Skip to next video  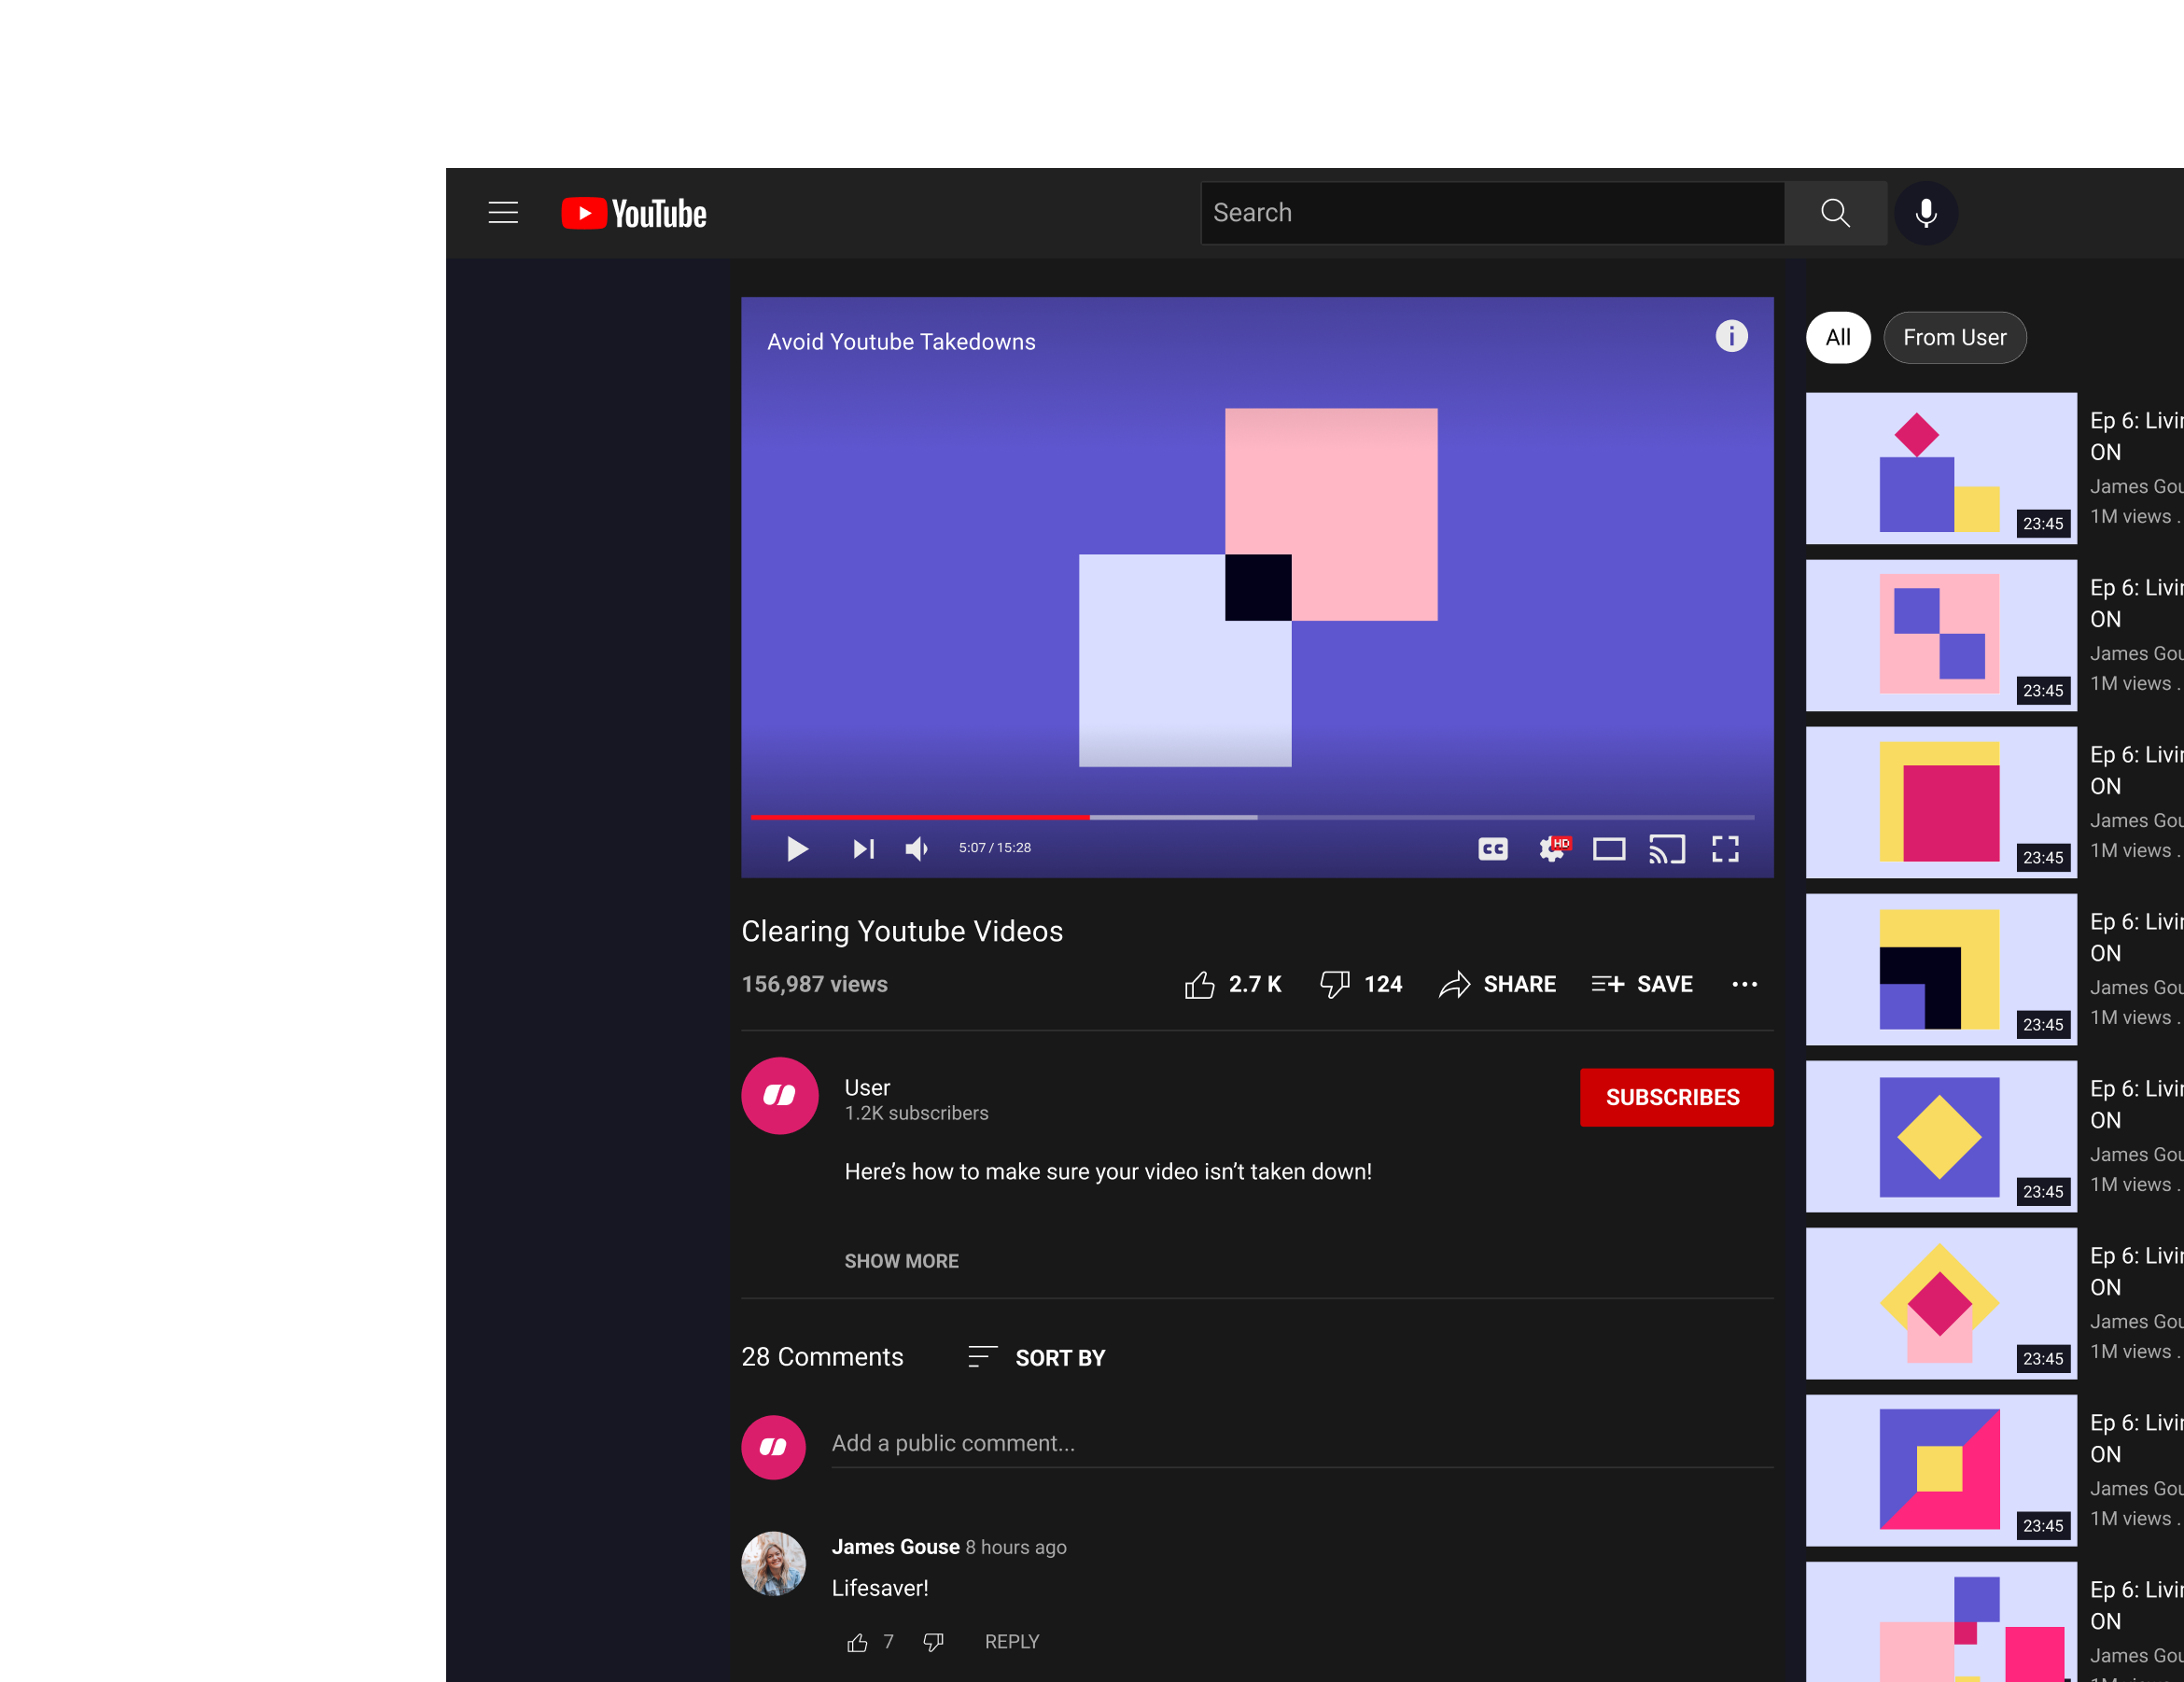tap(863, 849)
